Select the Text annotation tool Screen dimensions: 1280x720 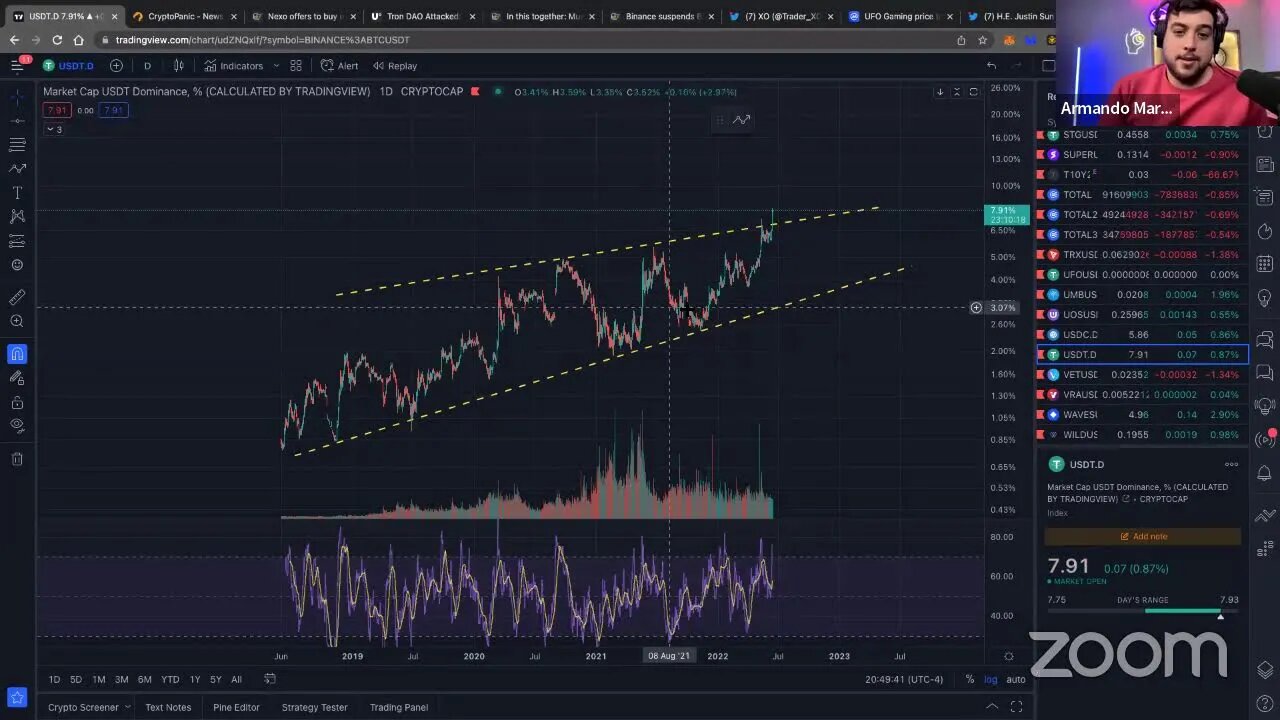[x=17, y=193]
